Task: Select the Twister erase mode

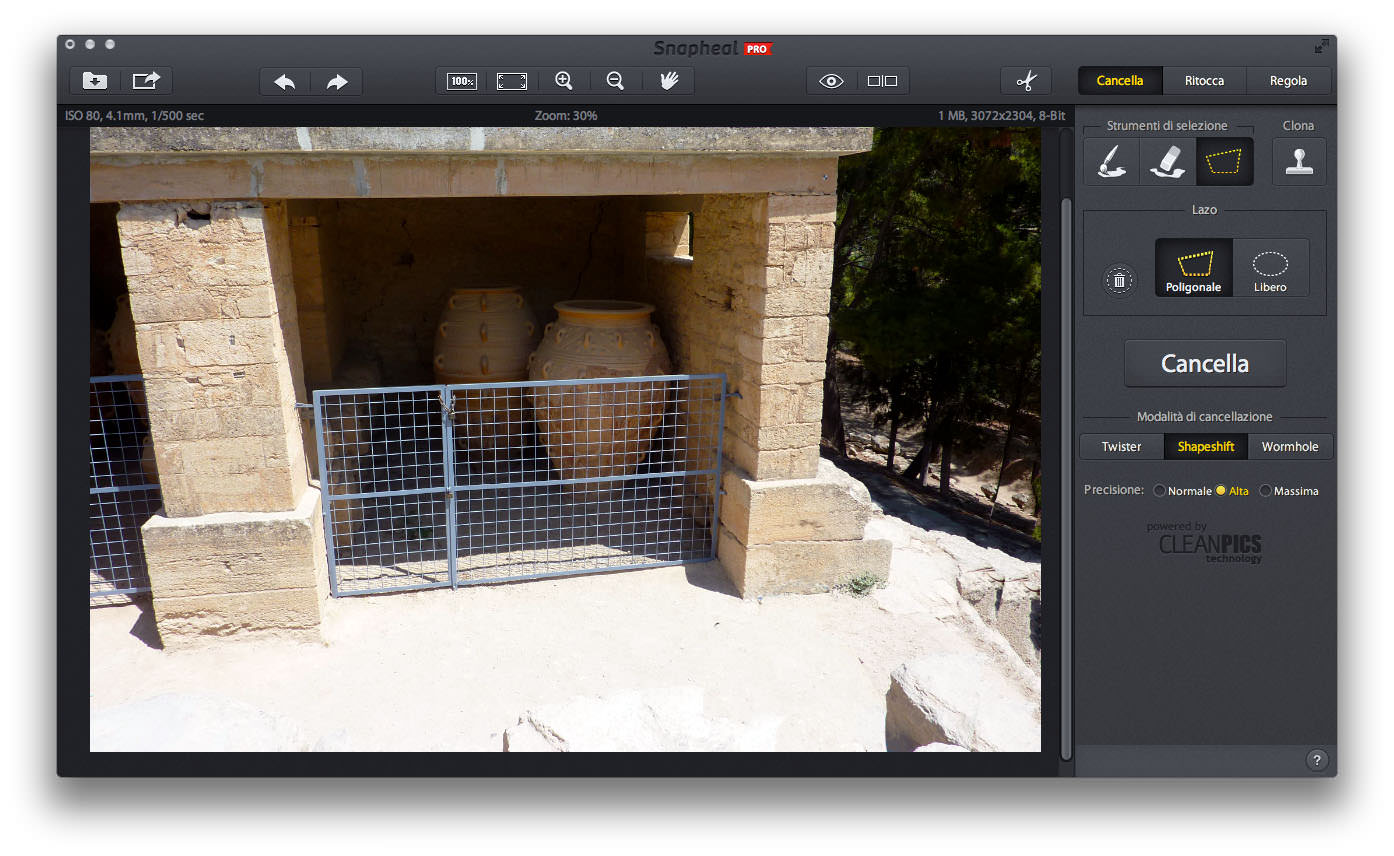Action: [1121, 447]
